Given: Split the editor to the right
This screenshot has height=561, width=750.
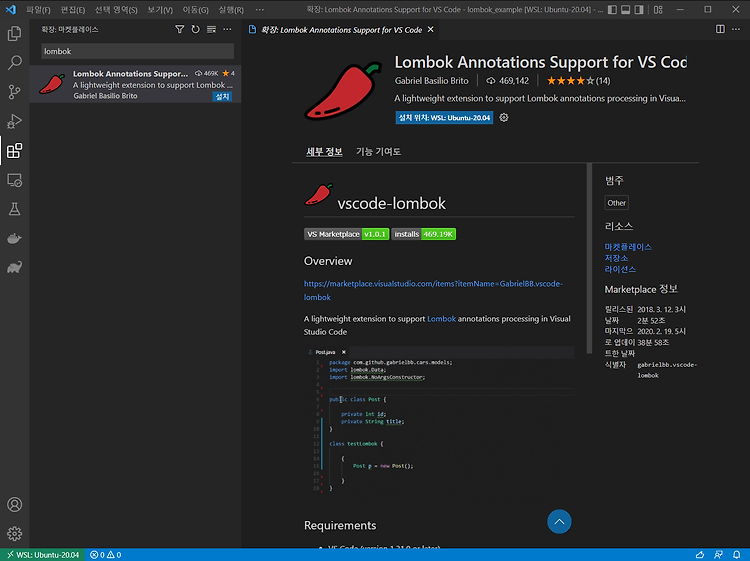Looking at the screenshot, I should pos(720,29).
